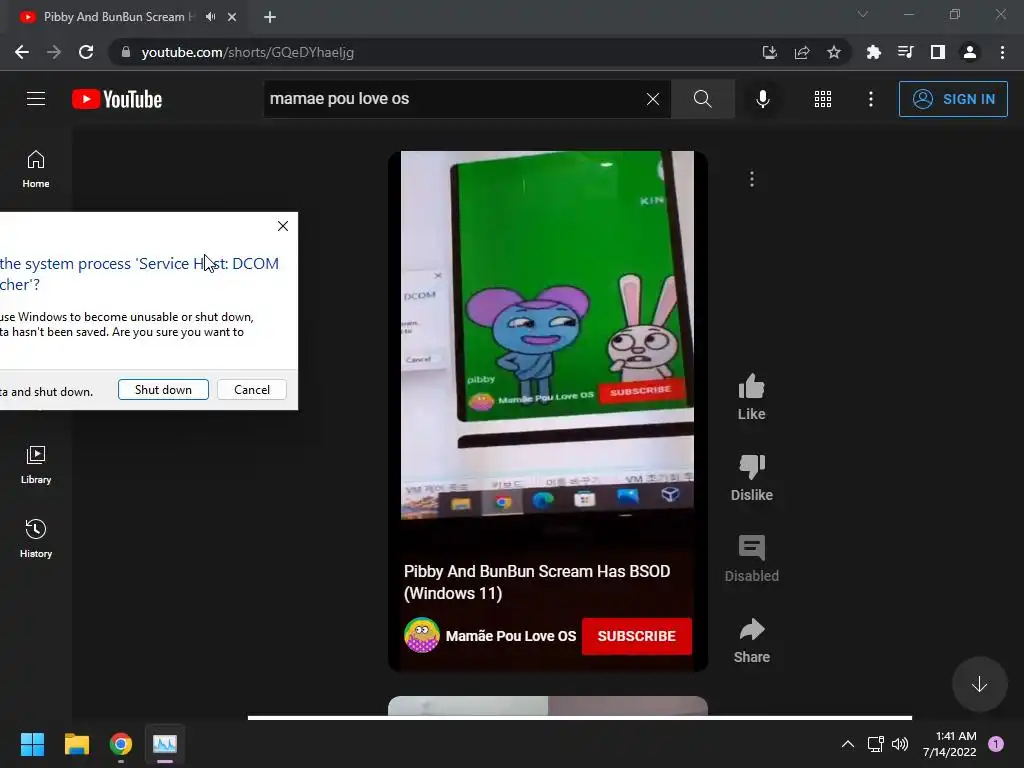Open the YouTube hamburger guide menu

(36, 99)
